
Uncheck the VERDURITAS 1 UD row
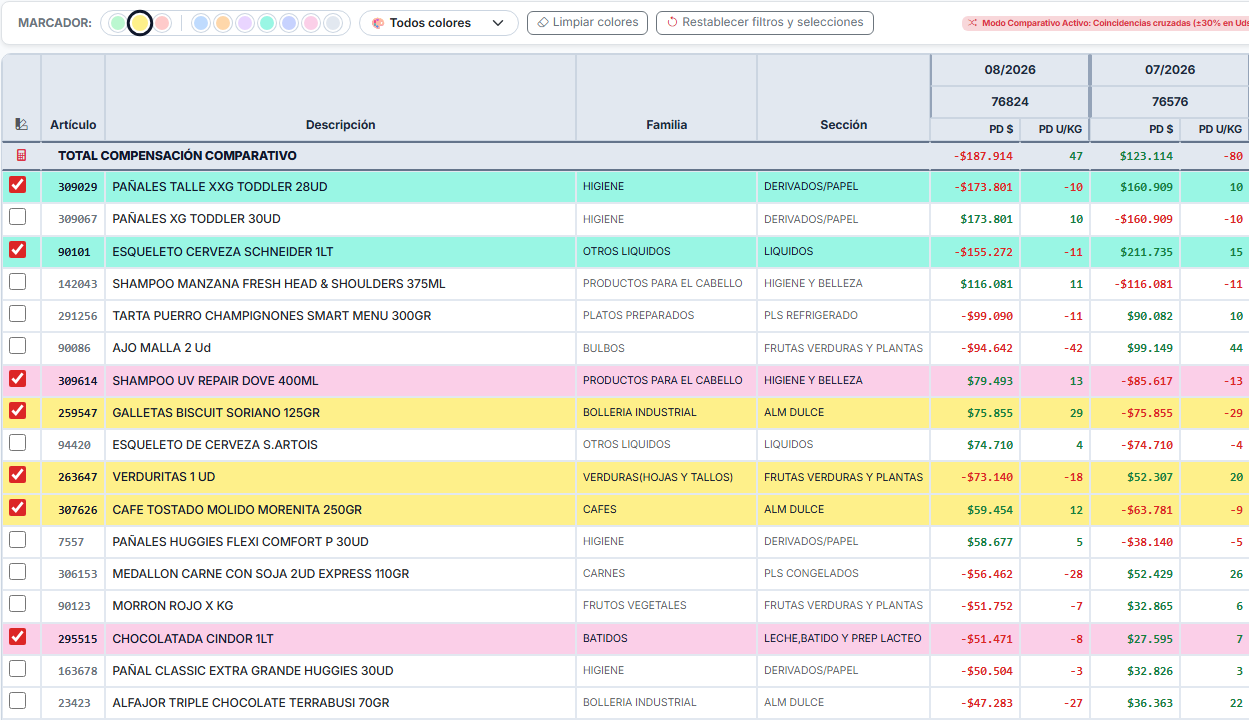click(18, 475)
